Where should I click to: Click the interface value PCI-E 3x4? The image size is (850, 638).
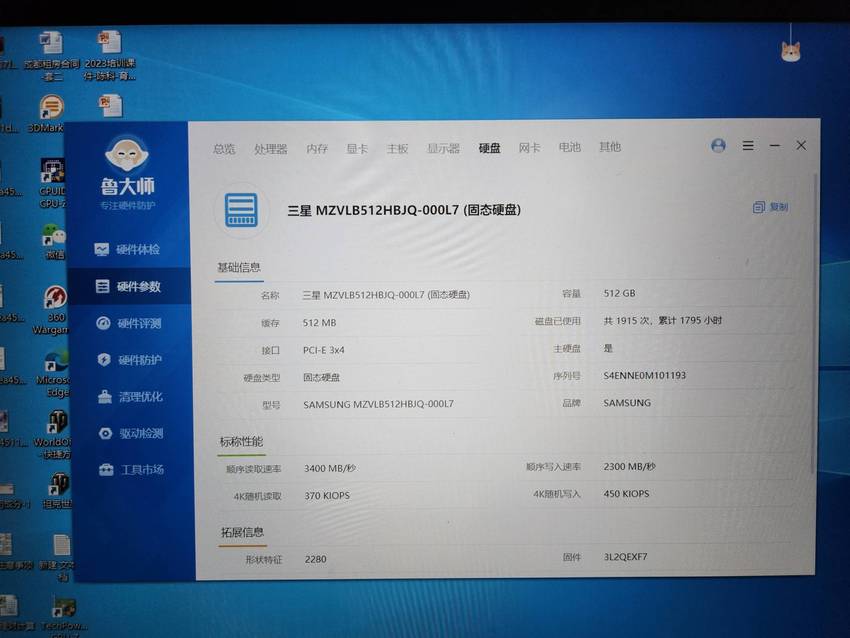324,350
